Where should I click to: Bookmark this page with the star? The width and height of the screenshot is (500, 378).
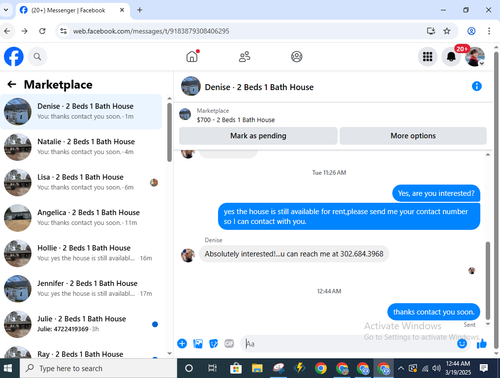coord(447,31)
